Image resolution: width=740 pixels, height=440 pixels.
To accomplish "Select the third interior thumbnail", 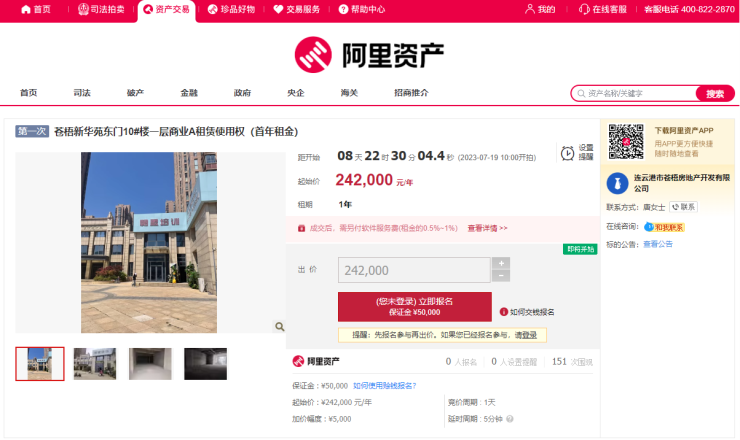I will tap(150, 364).
